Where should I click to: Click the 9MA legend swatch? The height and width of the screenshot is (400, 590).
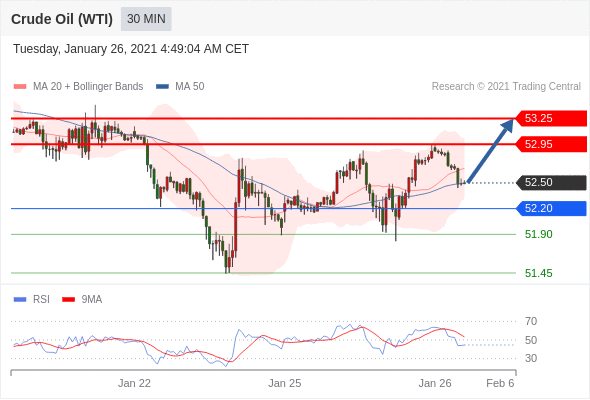point(68,300)
